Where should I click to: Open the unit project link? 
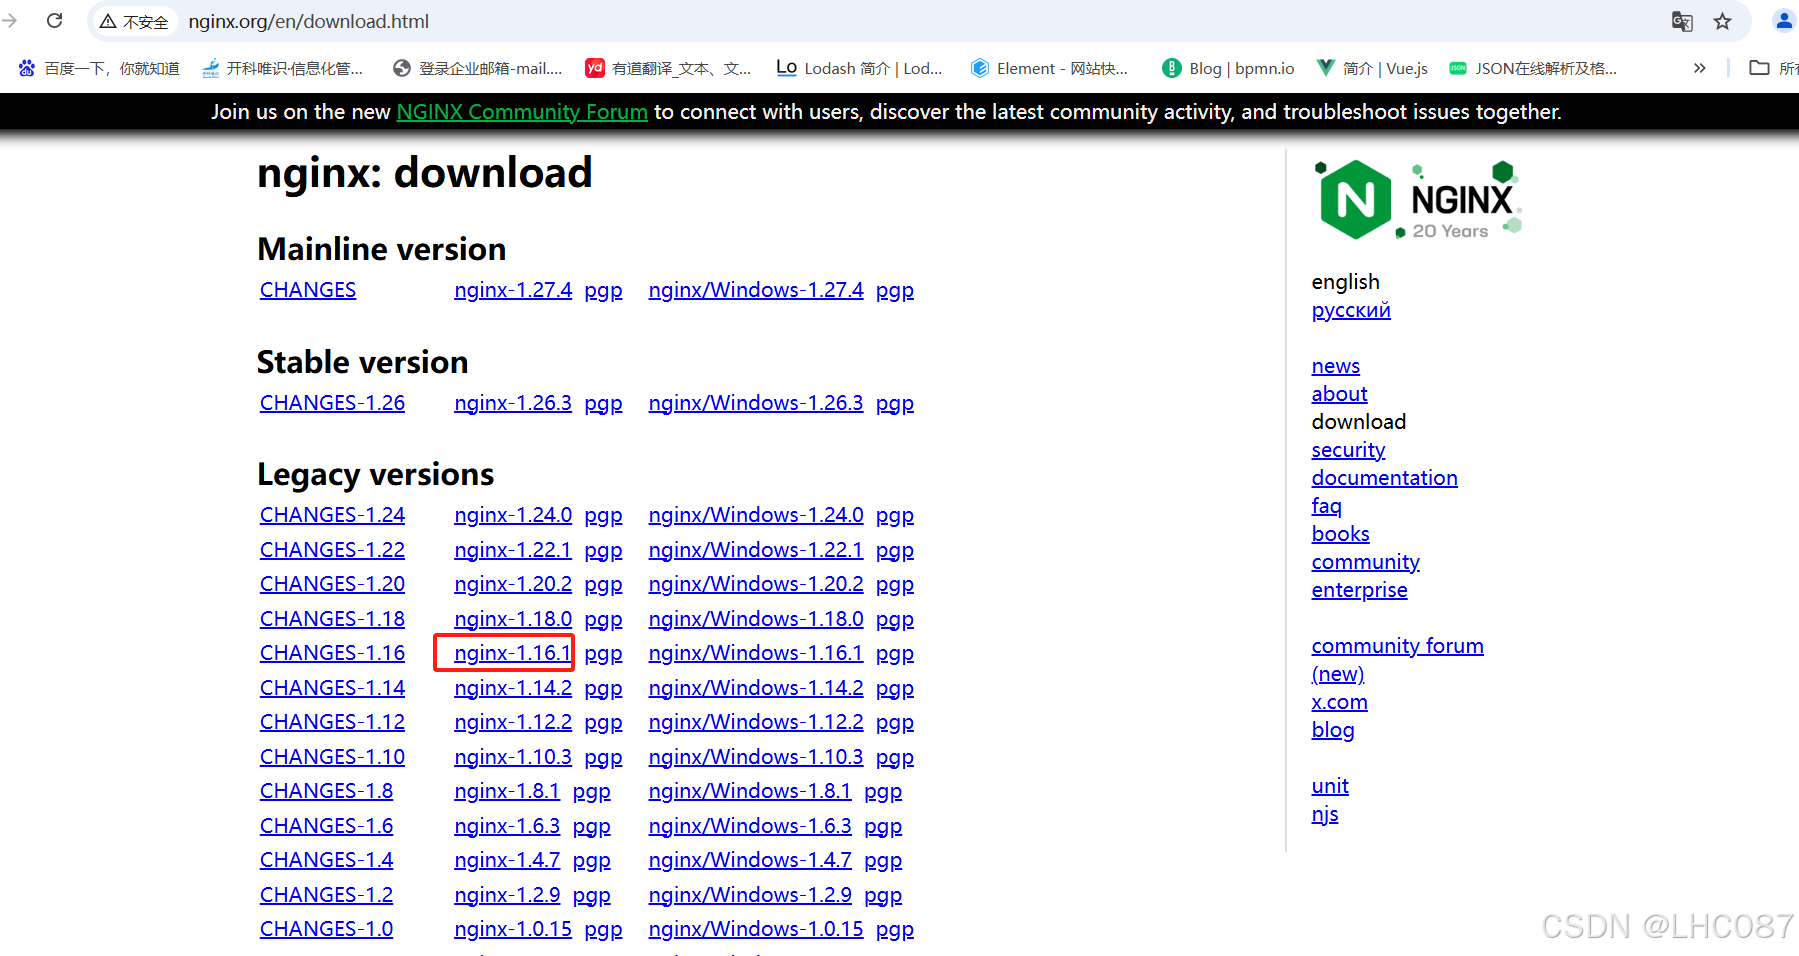[1330, 786]
